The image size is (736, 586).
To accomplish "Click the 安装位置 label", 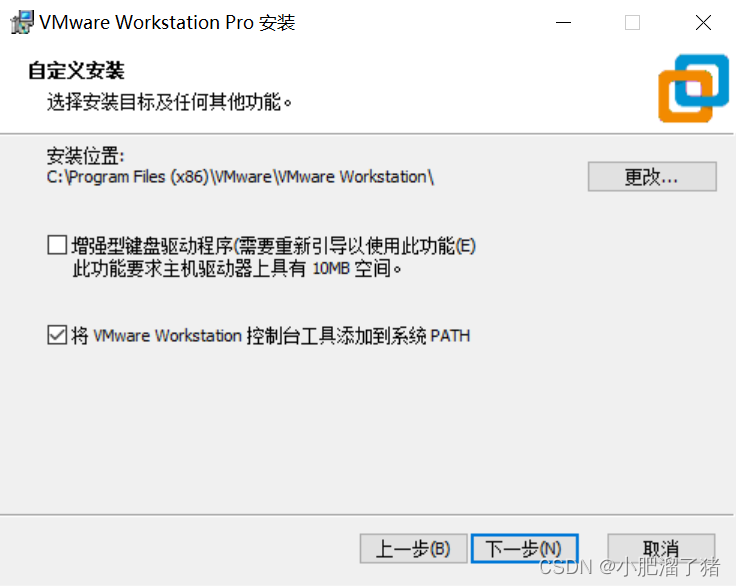I will [85, 155].
